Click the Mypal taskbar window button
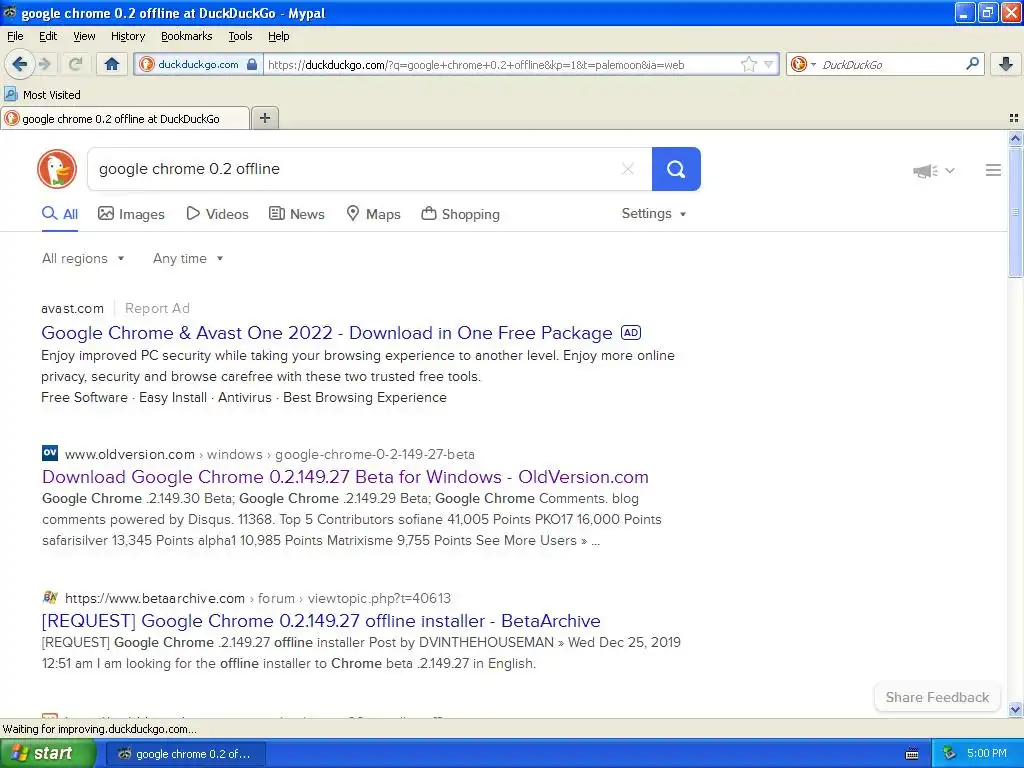 click(185, 754)
